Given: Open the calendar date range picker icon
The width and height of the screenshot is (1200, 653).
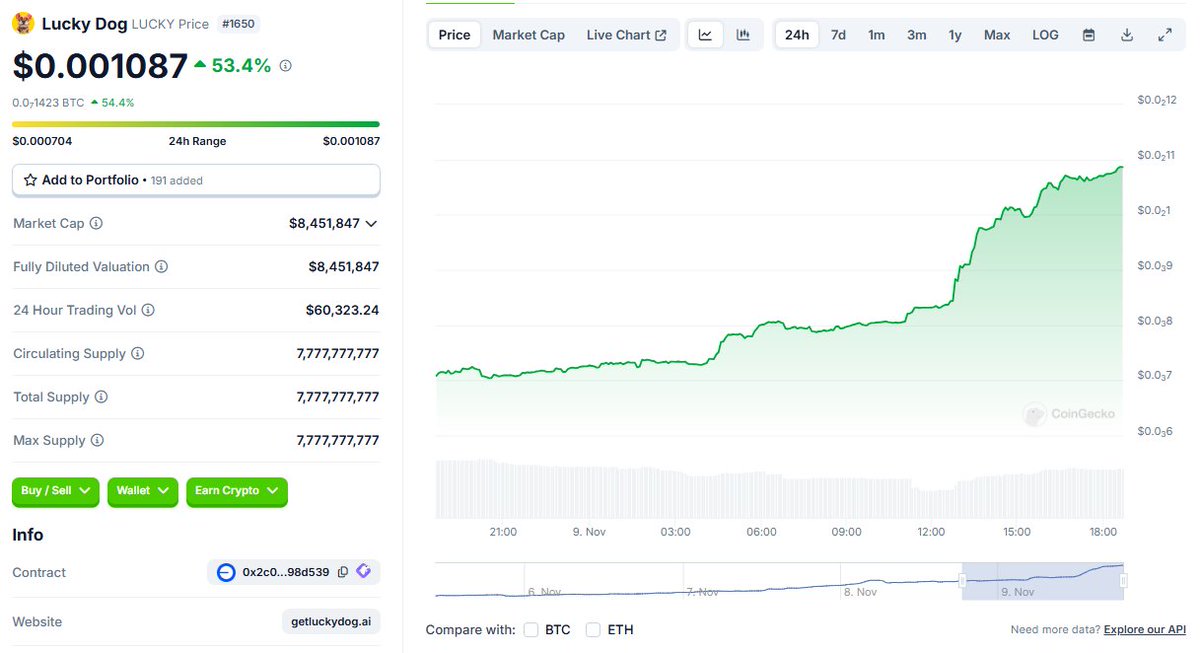Looking at the screenshot, I should coord(1089,35).
